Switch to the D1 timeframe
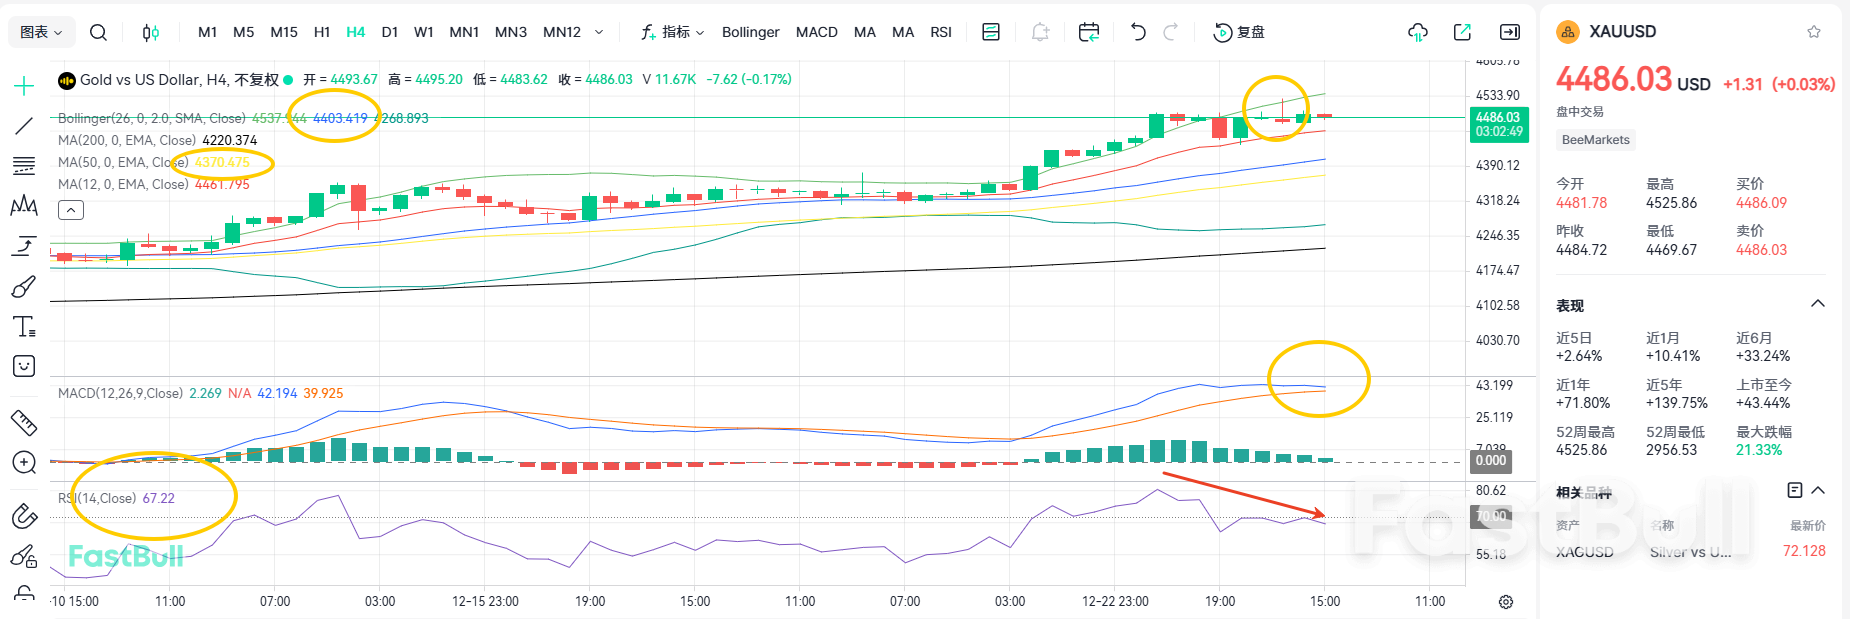Screen dimensions: 1850x619 point(390,32)
